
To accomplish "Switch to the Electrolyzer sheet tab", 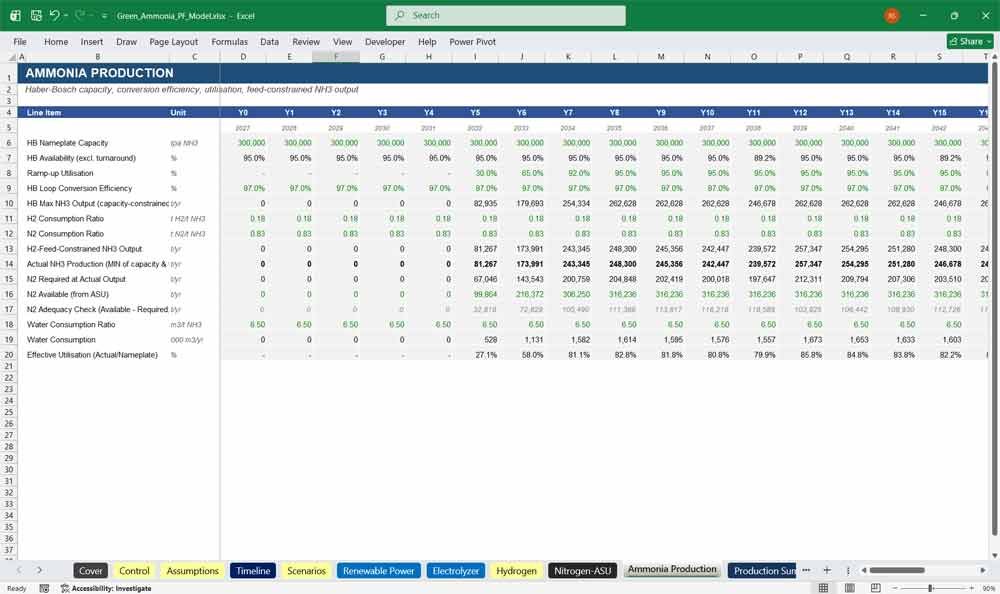I will coord(455,571).
